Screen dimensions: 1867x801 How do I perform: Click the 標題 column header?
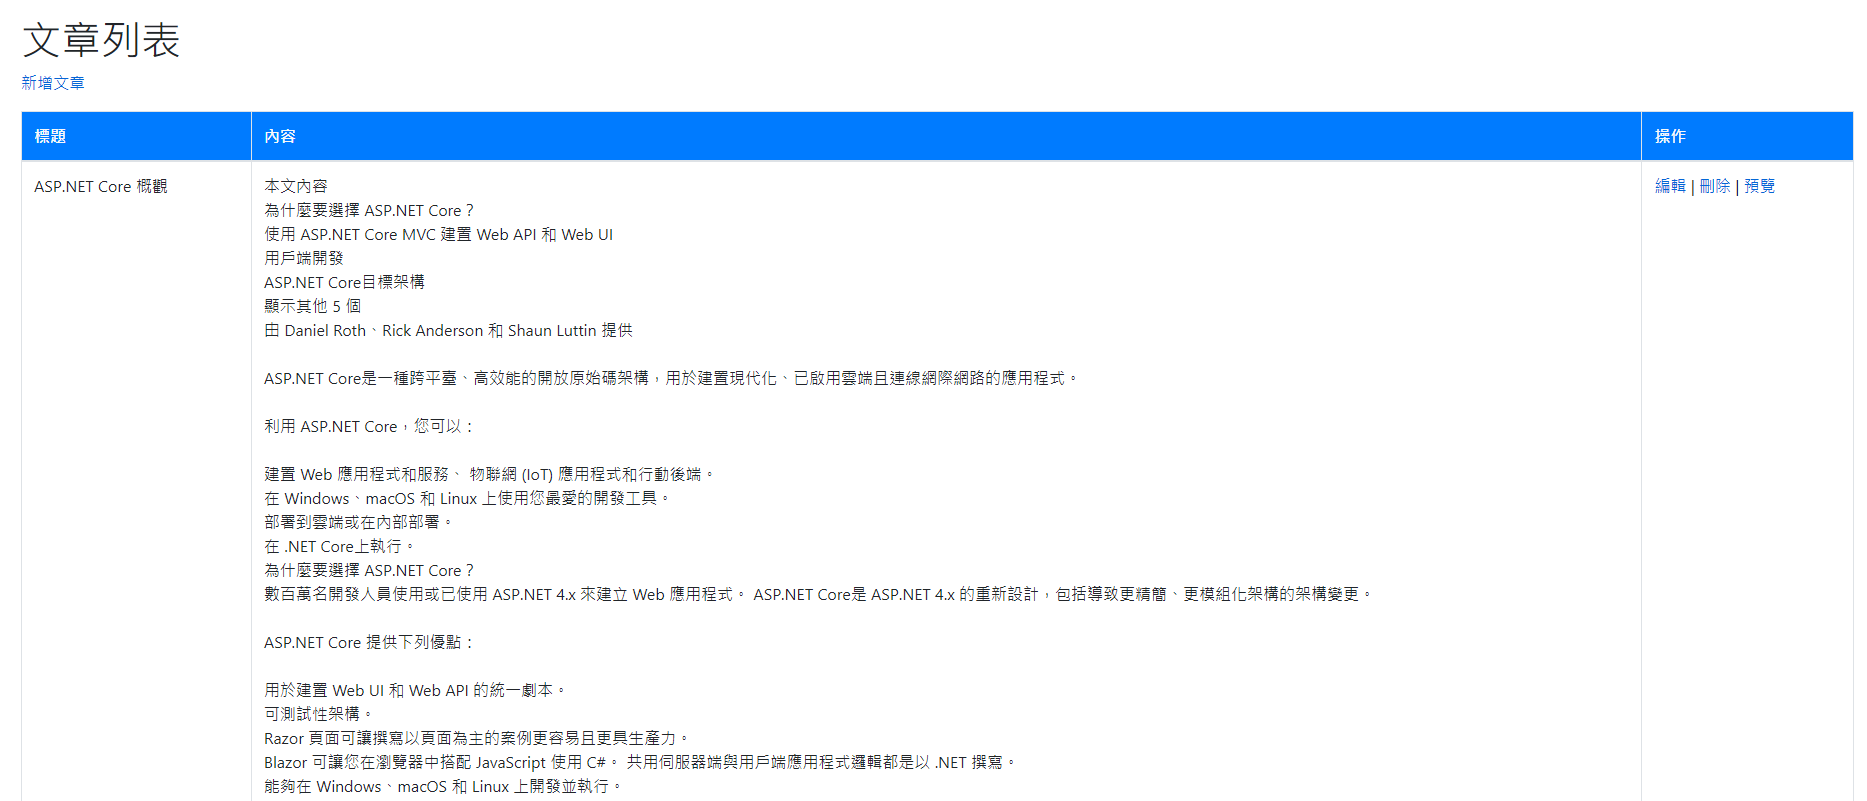tap(50, 136)
